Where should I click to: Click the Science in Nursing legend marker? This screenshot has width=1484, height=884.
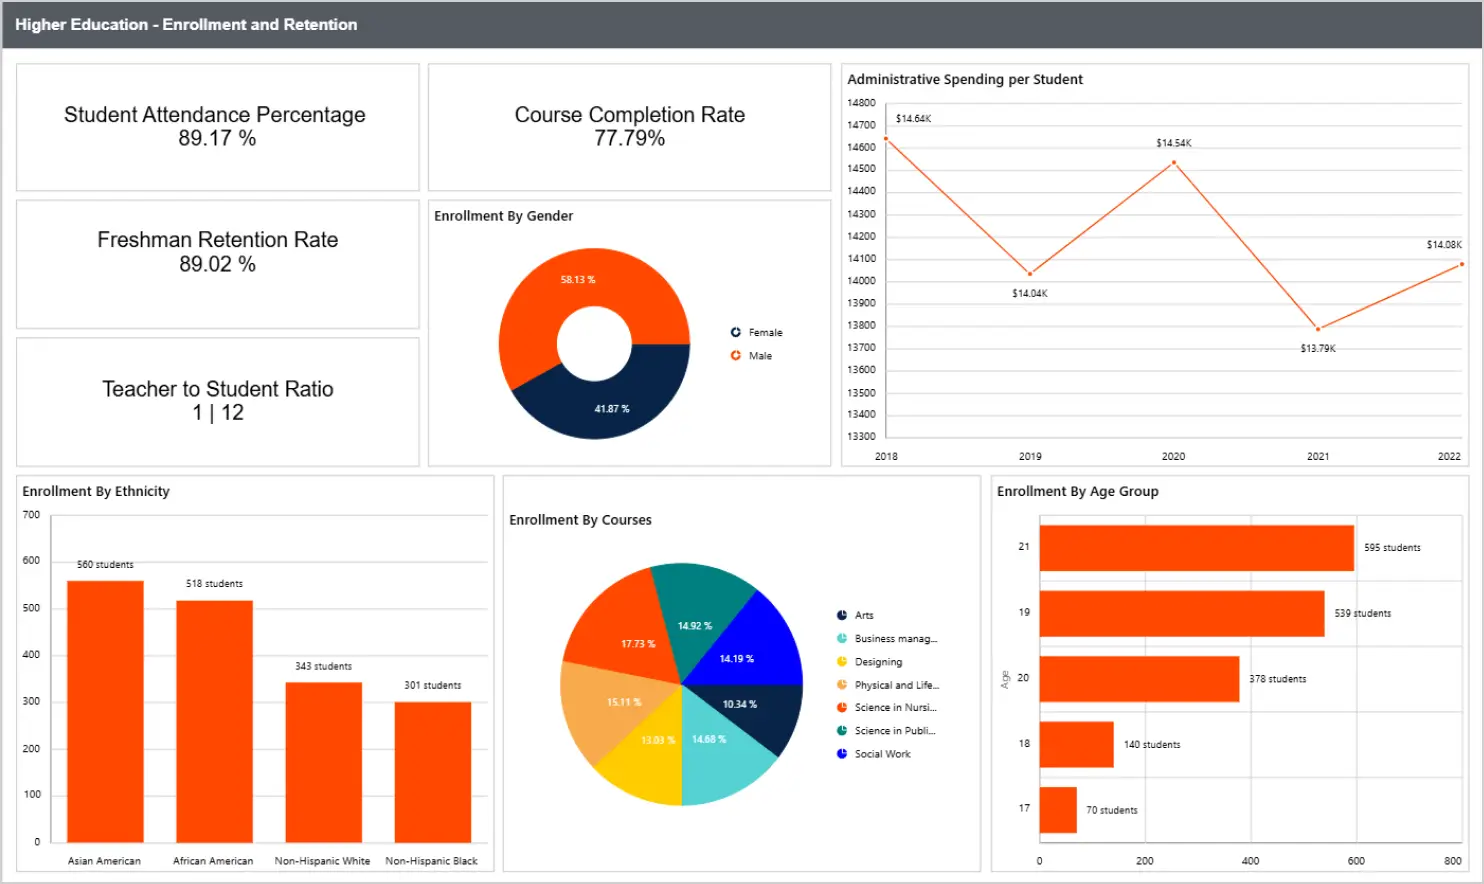pos(842,707)
